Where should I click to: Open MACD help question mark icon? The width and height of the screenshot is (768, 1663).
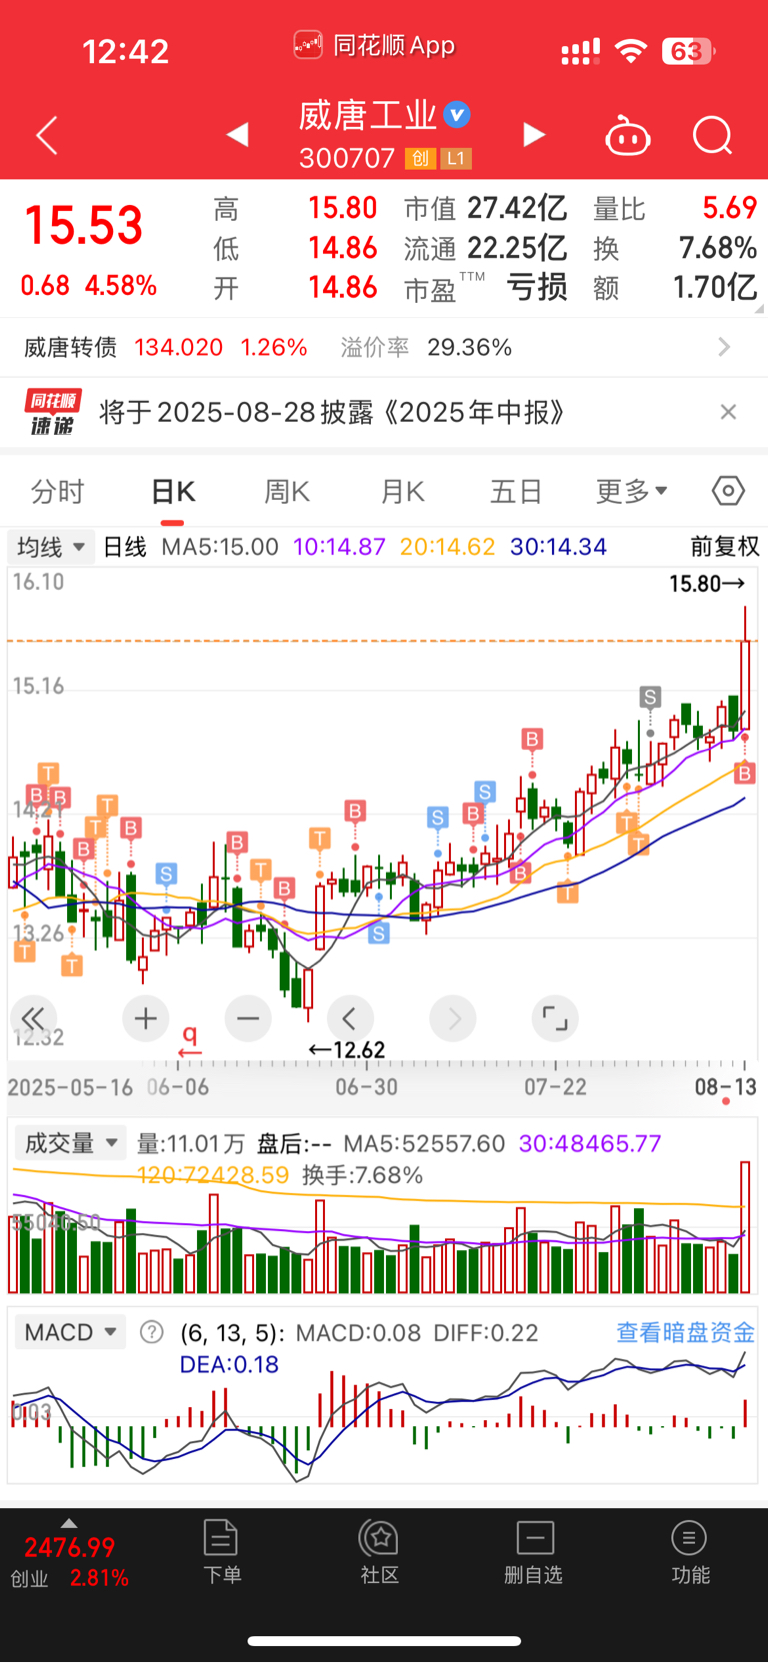(x=152, y=1332)
